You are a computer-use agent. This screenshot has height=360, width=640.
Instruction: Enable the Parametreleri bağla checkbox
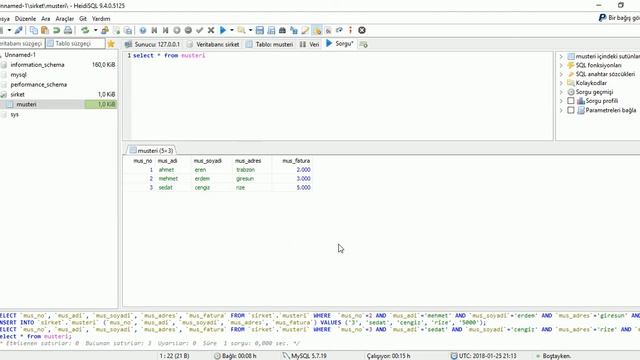(x=571, y=110)
